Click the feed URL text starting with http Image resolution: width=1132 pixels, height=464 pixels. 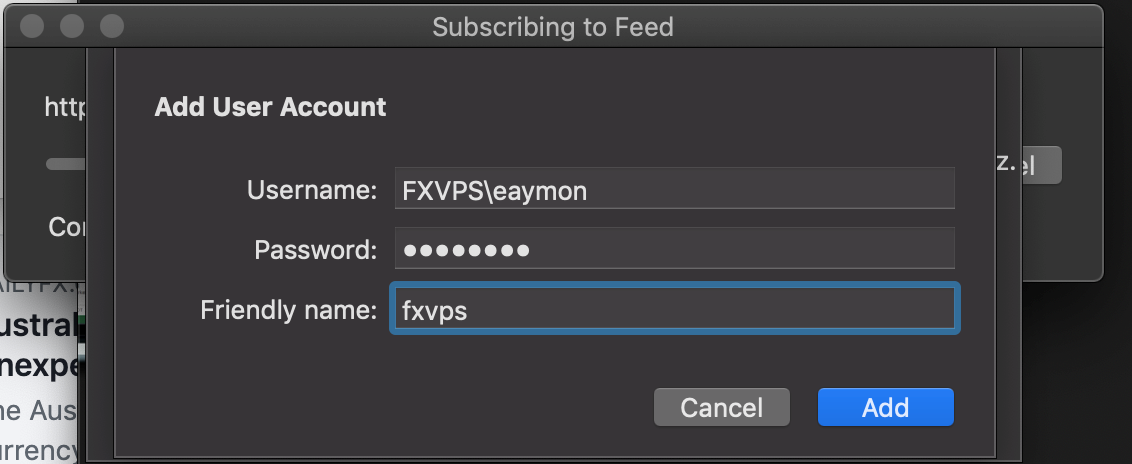(x=66, y=108)
